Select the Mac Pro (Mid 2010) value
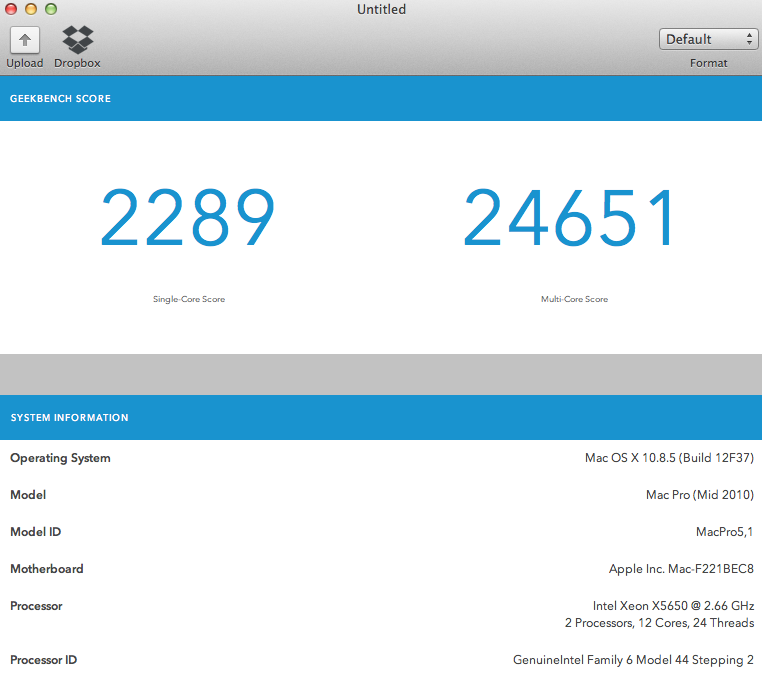762x678 pixels. [700, 495]
